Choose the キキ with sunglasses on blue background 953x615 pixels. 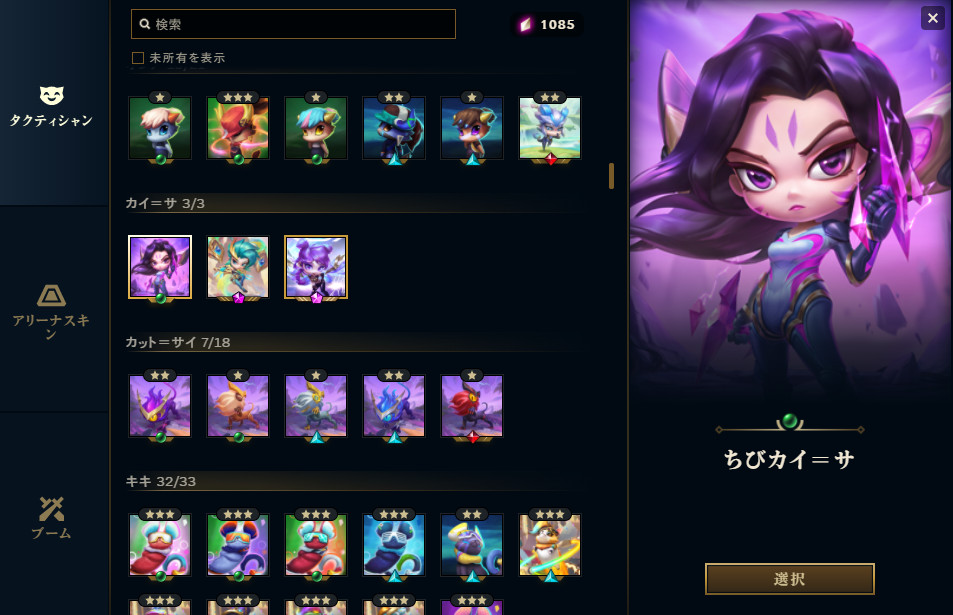(394, 545)
